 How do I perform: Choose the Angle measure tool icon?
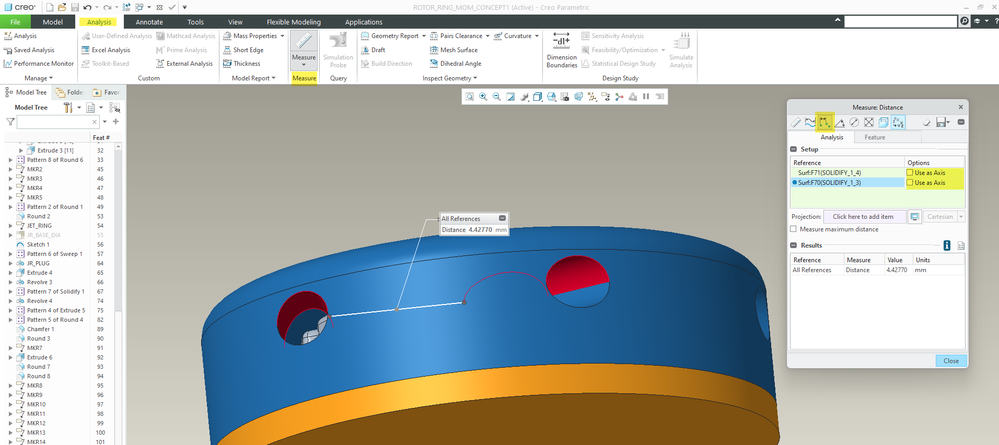(x=839, y=122)
